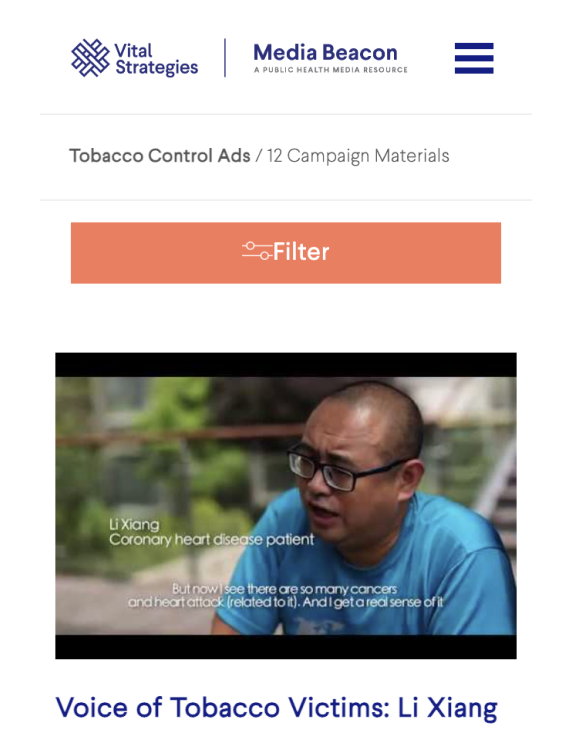The width and height of the screenshot is (572, 744).
Task: Click the bottom black letterbox bar of video
Action: coord(286,647)
